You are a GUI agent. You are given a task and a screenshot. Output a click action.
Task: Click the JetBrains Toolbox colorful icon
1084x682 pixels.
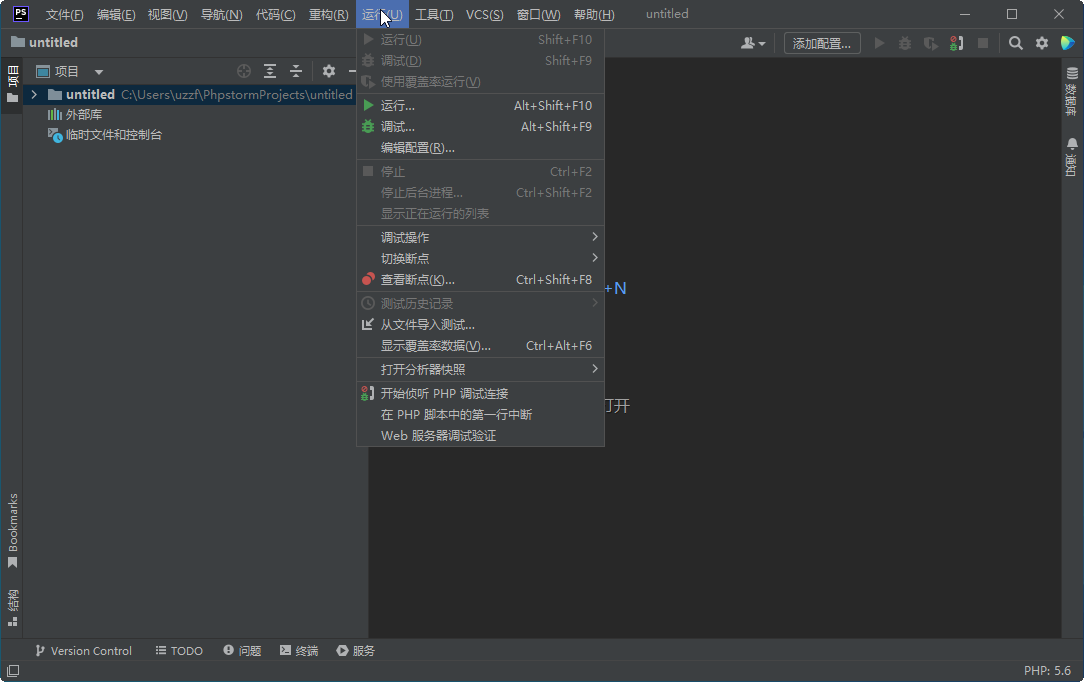point(1067,44)
